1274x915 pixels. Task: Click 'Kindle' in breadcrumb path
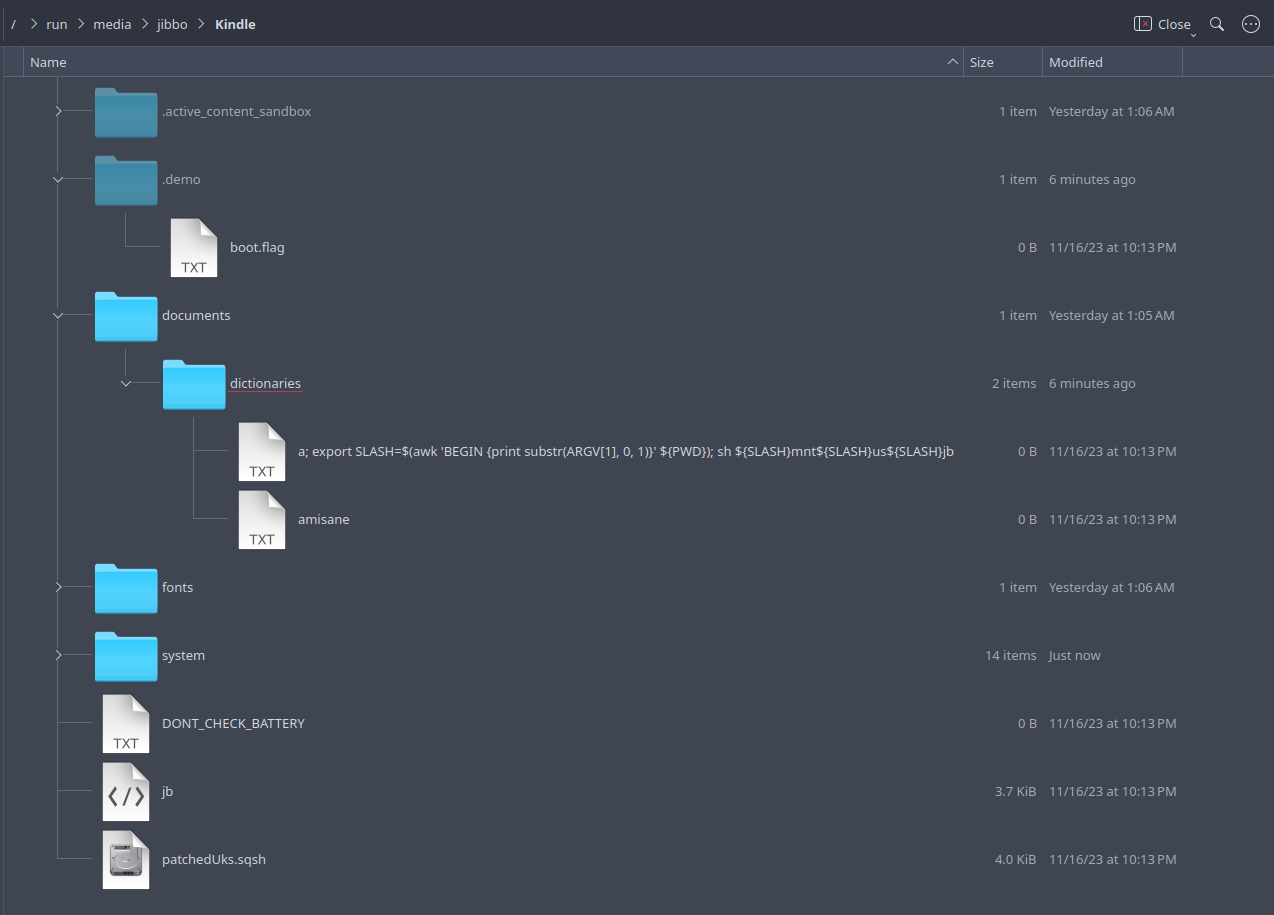pos(235,24)
